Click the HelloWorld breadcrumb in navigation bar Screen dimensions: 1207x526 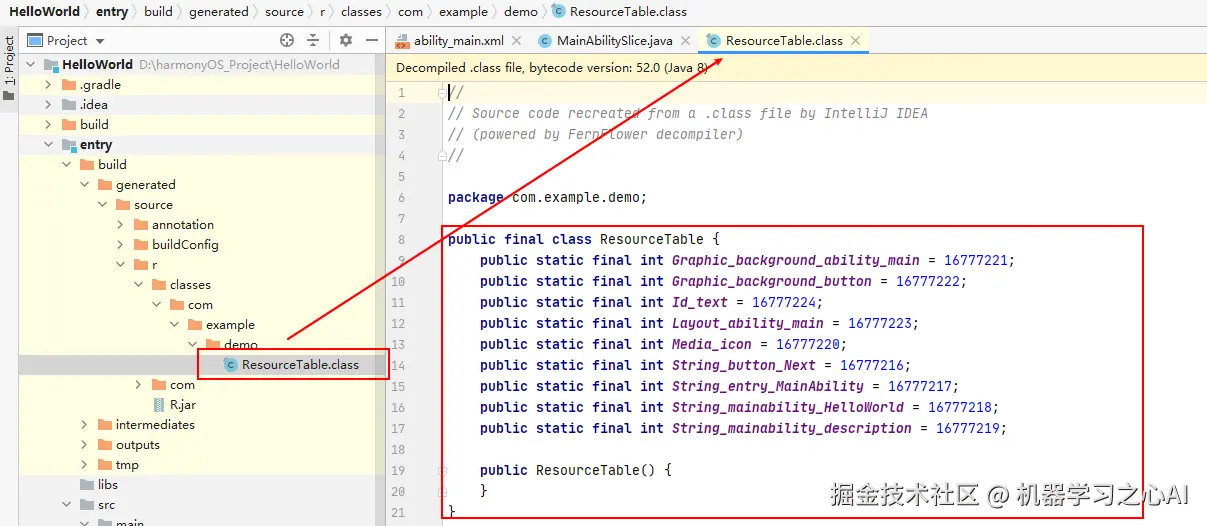coord(44,12)
